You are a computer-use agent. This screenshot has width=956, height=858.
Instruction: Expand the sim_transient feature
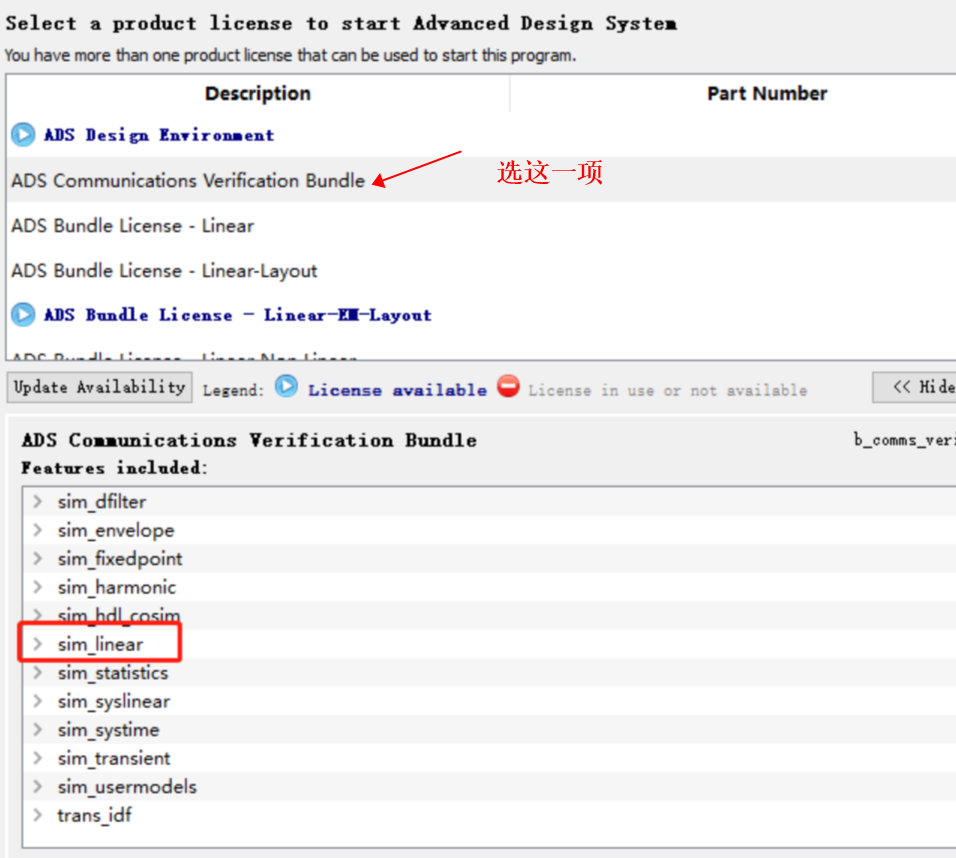point(38,758)
